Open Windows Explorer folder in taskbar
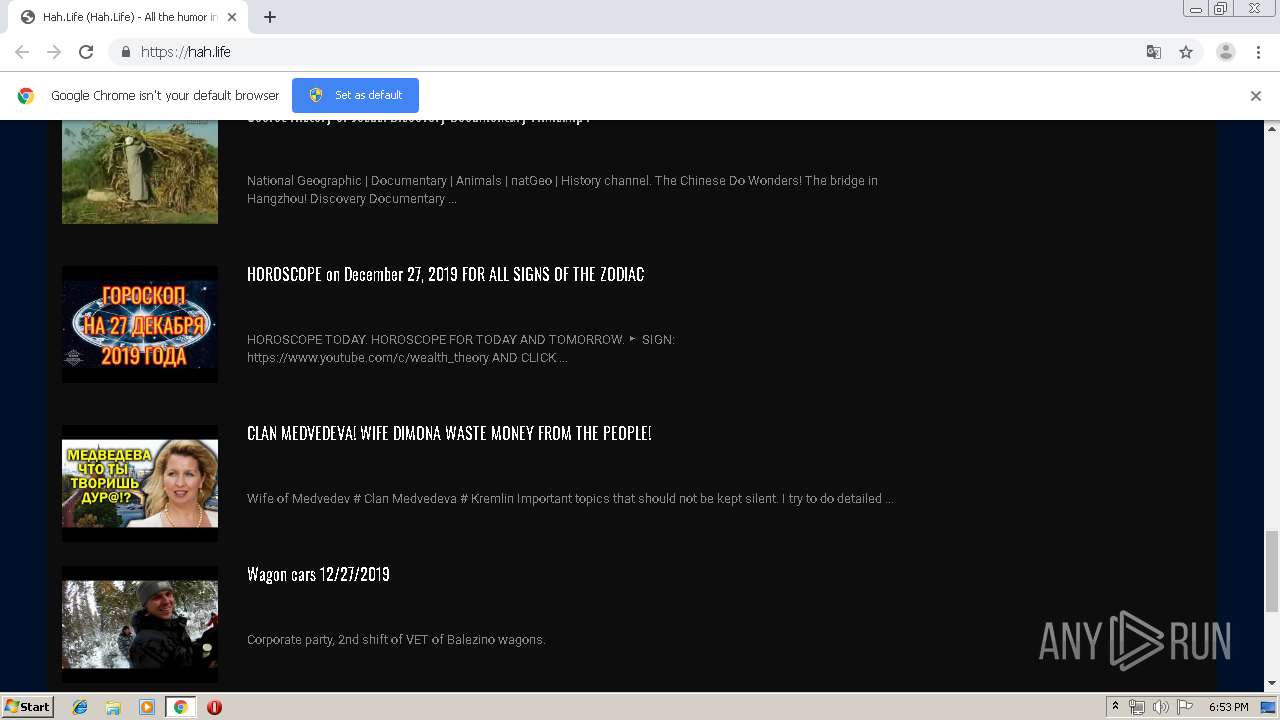This screenshot has width=1280, height=720. click(113, 707)
